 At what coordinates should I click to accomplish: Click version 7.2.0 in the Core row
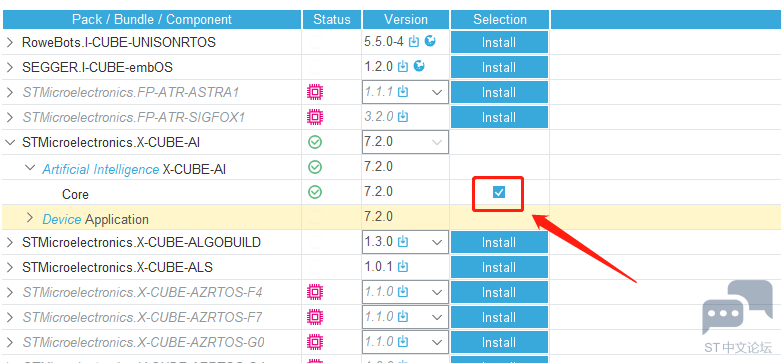[x=379, y=192]
